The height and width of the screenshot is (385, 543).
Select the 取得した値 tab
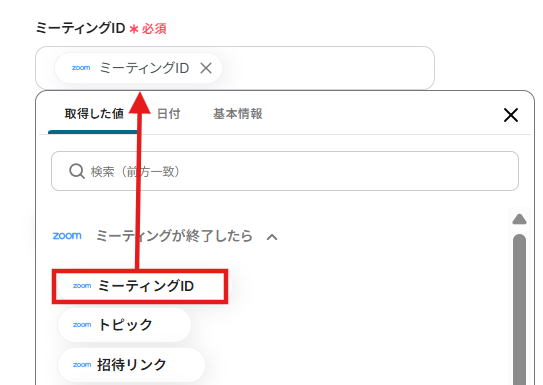coord(94,114)
